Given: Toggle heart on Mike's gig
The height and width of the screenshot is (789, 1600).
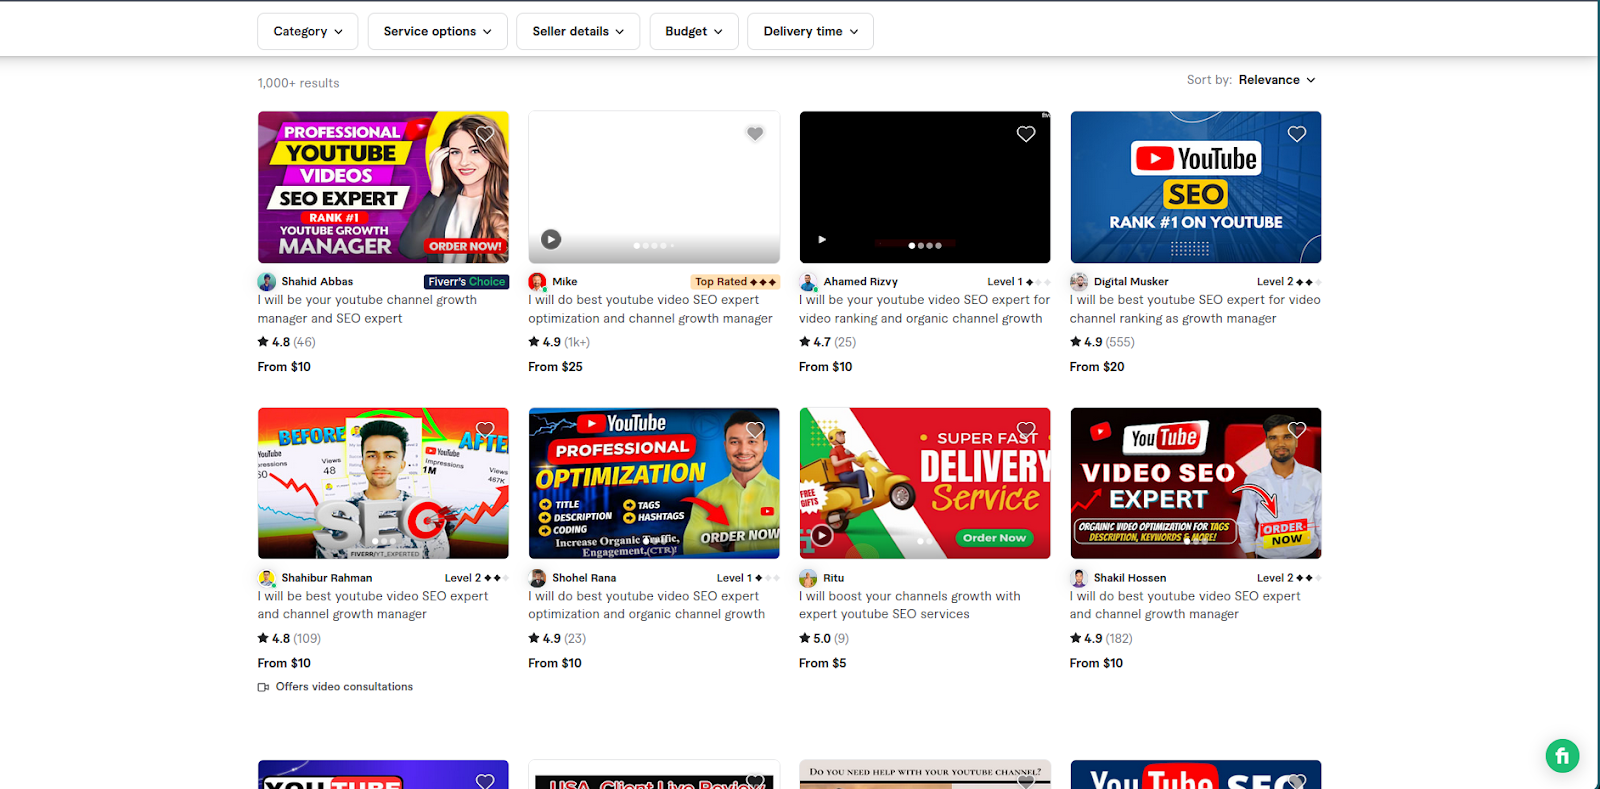Looking at the screenshot, I should point(755,134).
